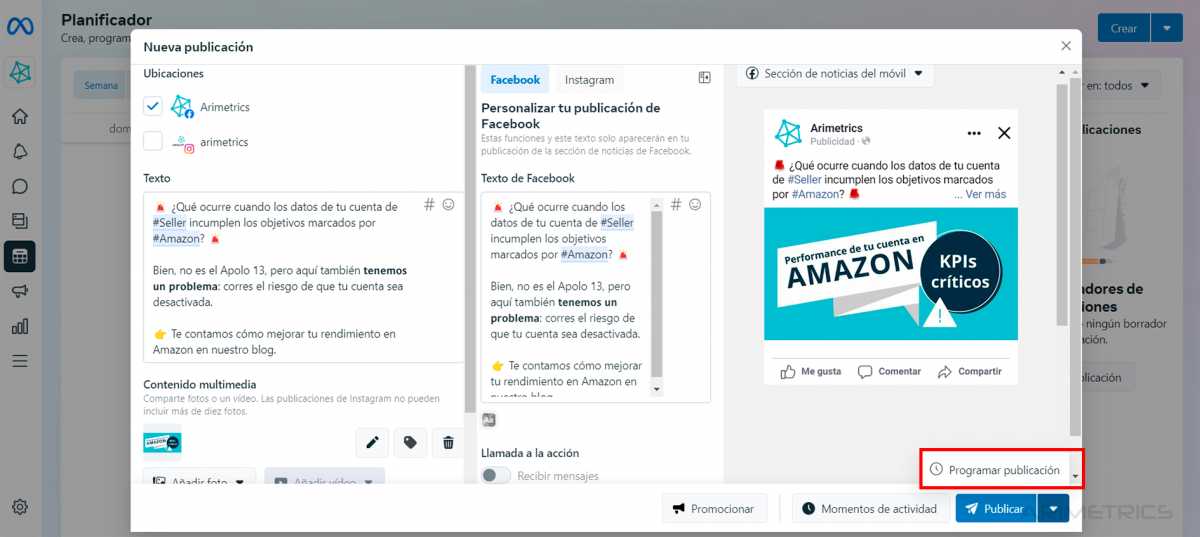The width and height of the screenshot is (1200, 537).
Task: Click the uploaded Amazon image thumbnail
Action: (162, 441)
